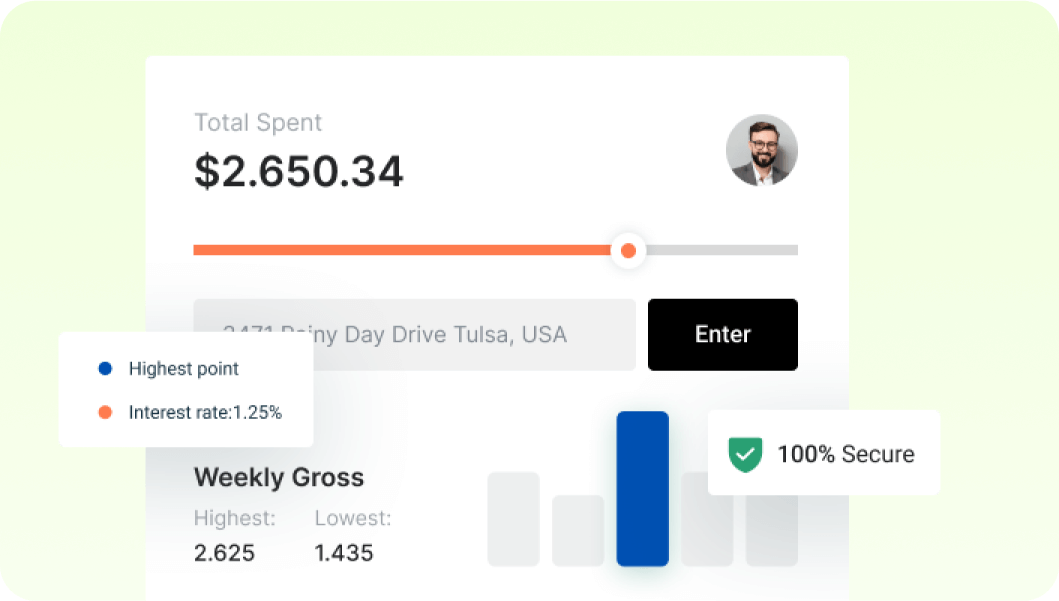Screen dimensions: 1059x601
Task: Click the orange slider handle
Action: pos(628,250)
